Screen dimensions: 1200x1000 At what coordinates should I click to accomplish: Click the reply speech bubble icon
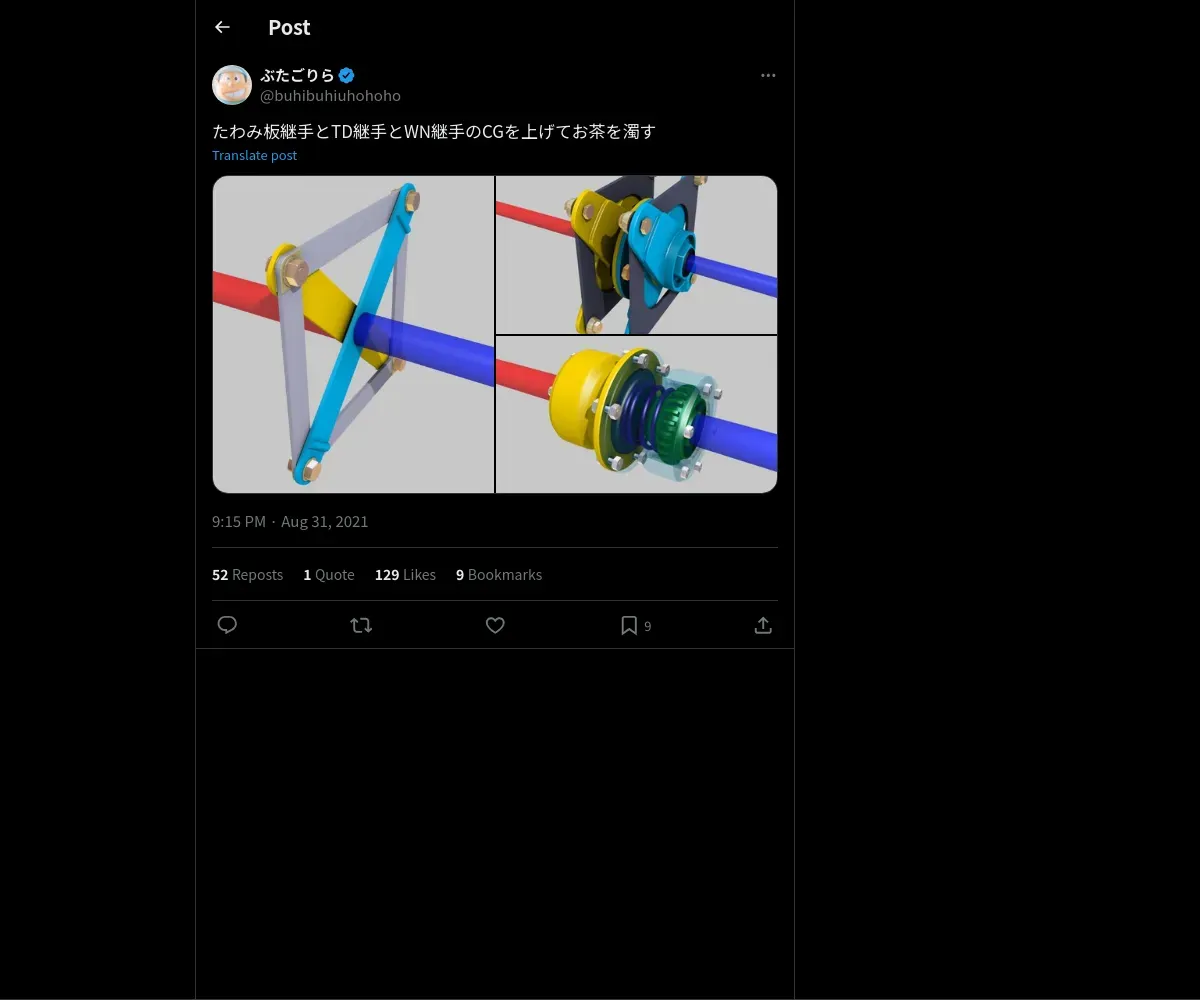click(x=227, y=625)
